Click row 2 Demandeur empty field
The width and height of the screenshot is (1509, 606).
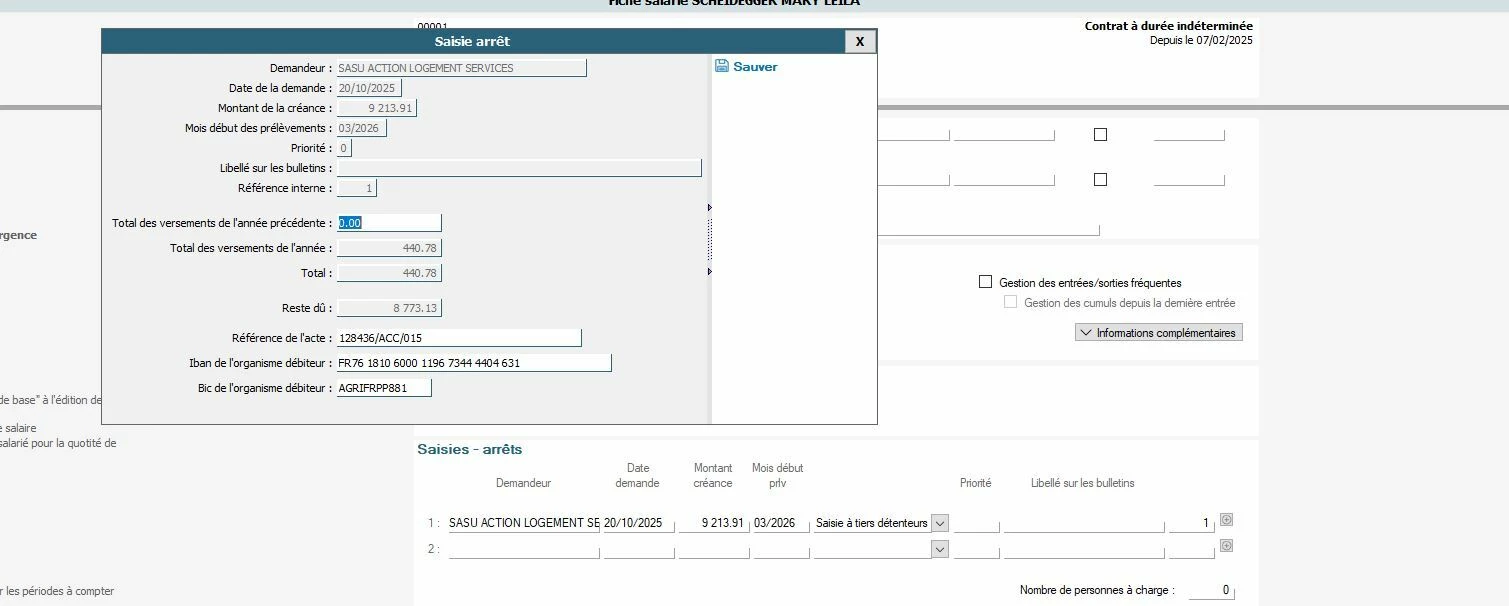click(524, 549)
